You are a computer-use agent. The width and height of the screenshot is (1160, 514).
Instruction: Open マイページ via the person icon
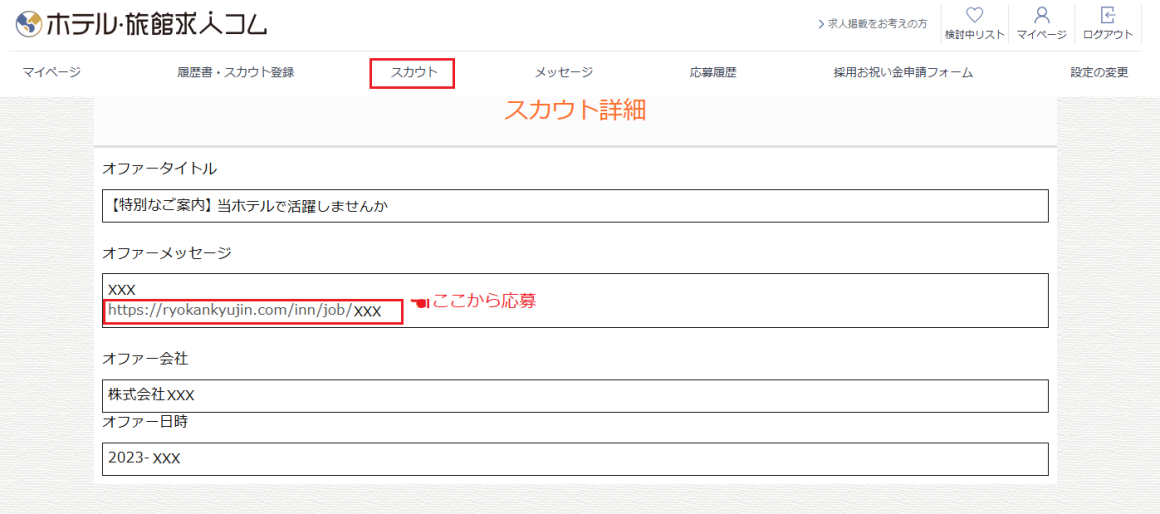point(1042,16)
